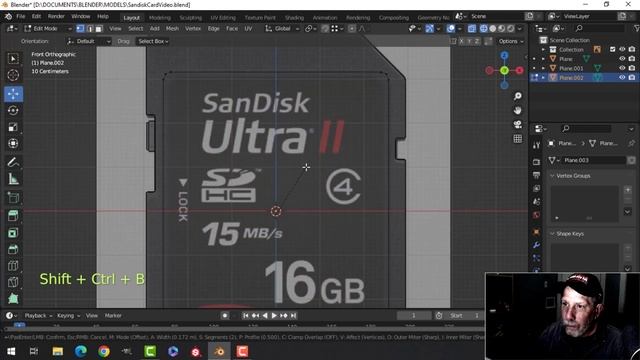The width and height of the screenshot is (640, 360).
Task: Click the pan view hand gizmo
Action: [518, 110]
